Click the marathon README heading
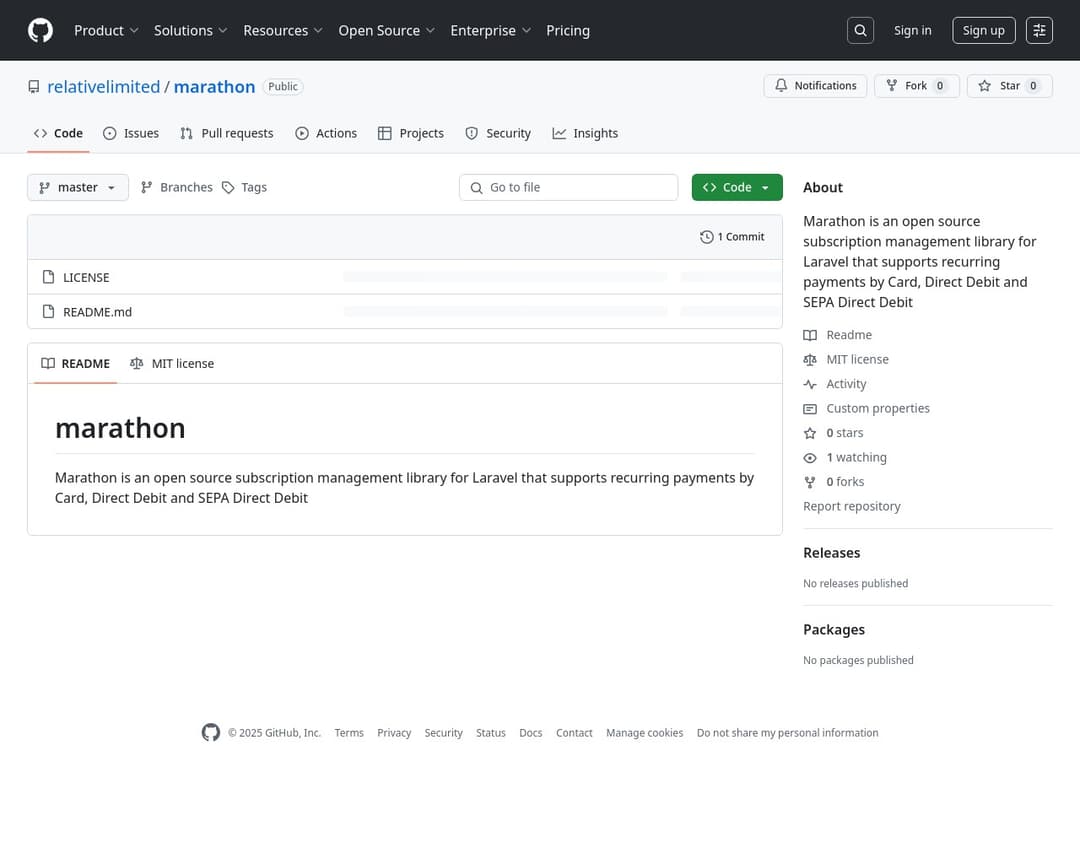Screen dimensions: 1080x864 [120, 429]
